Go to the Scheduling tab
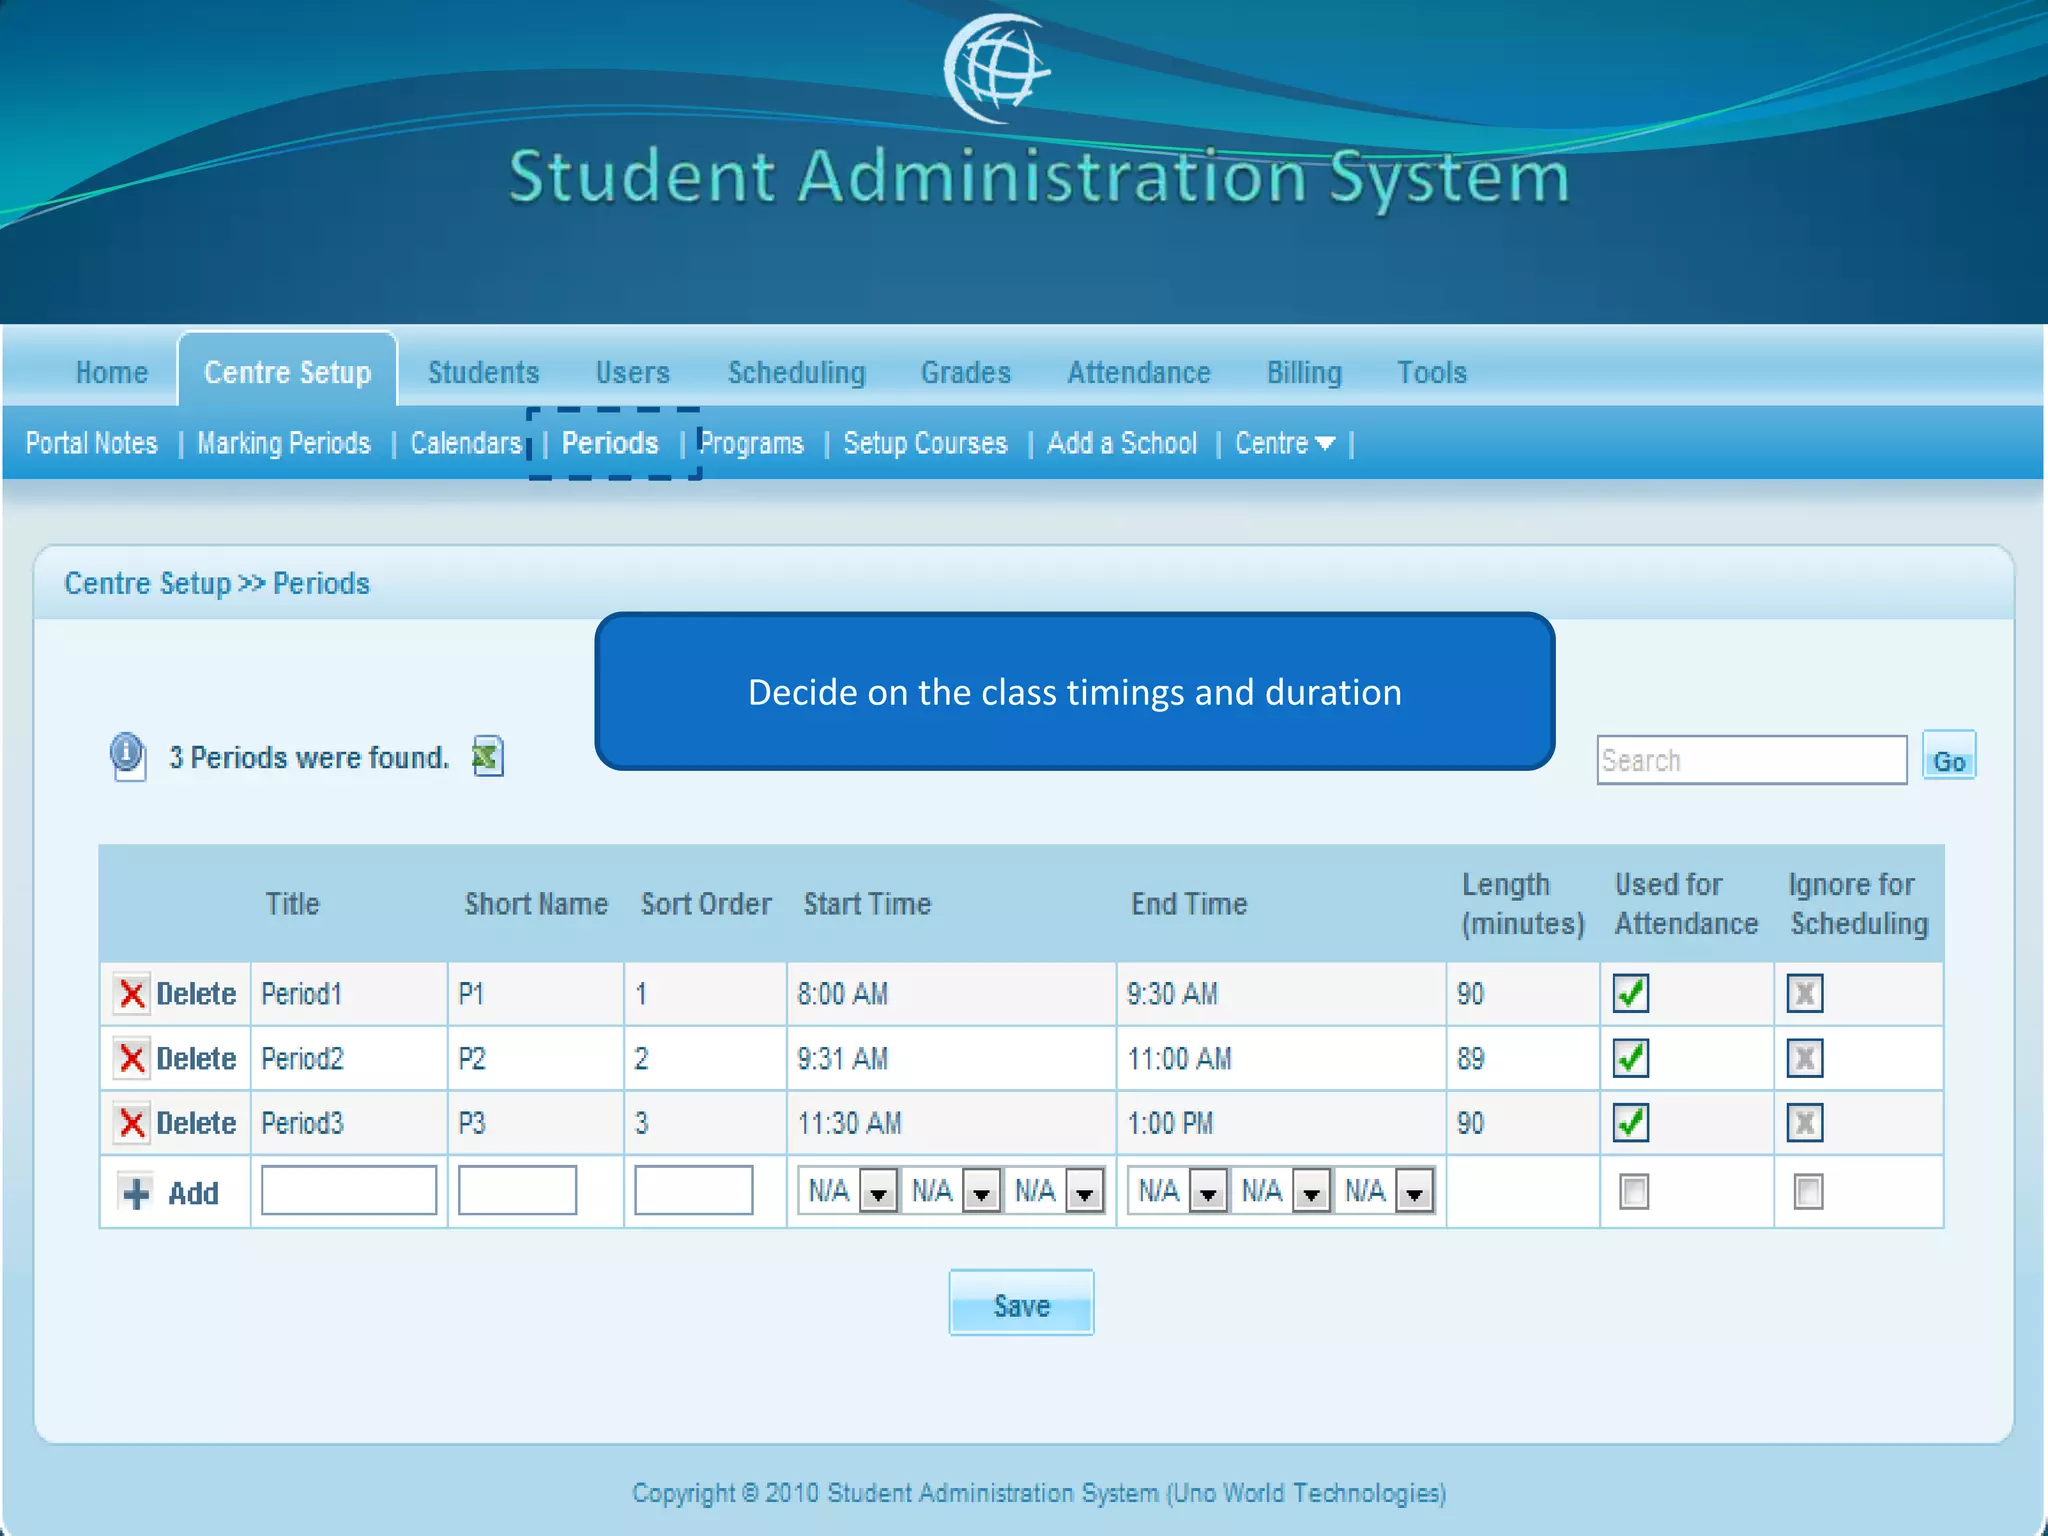The image size is (2048, 1536). pyautogui.click(x=797, y=372)
